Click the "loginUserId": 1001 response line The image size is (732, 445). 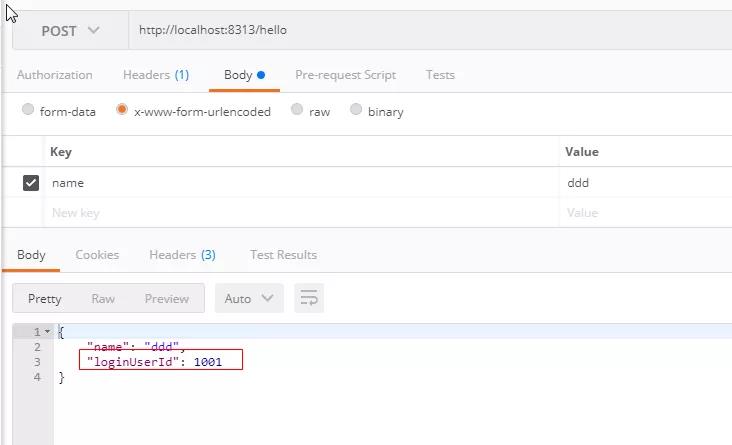(155, 362)
